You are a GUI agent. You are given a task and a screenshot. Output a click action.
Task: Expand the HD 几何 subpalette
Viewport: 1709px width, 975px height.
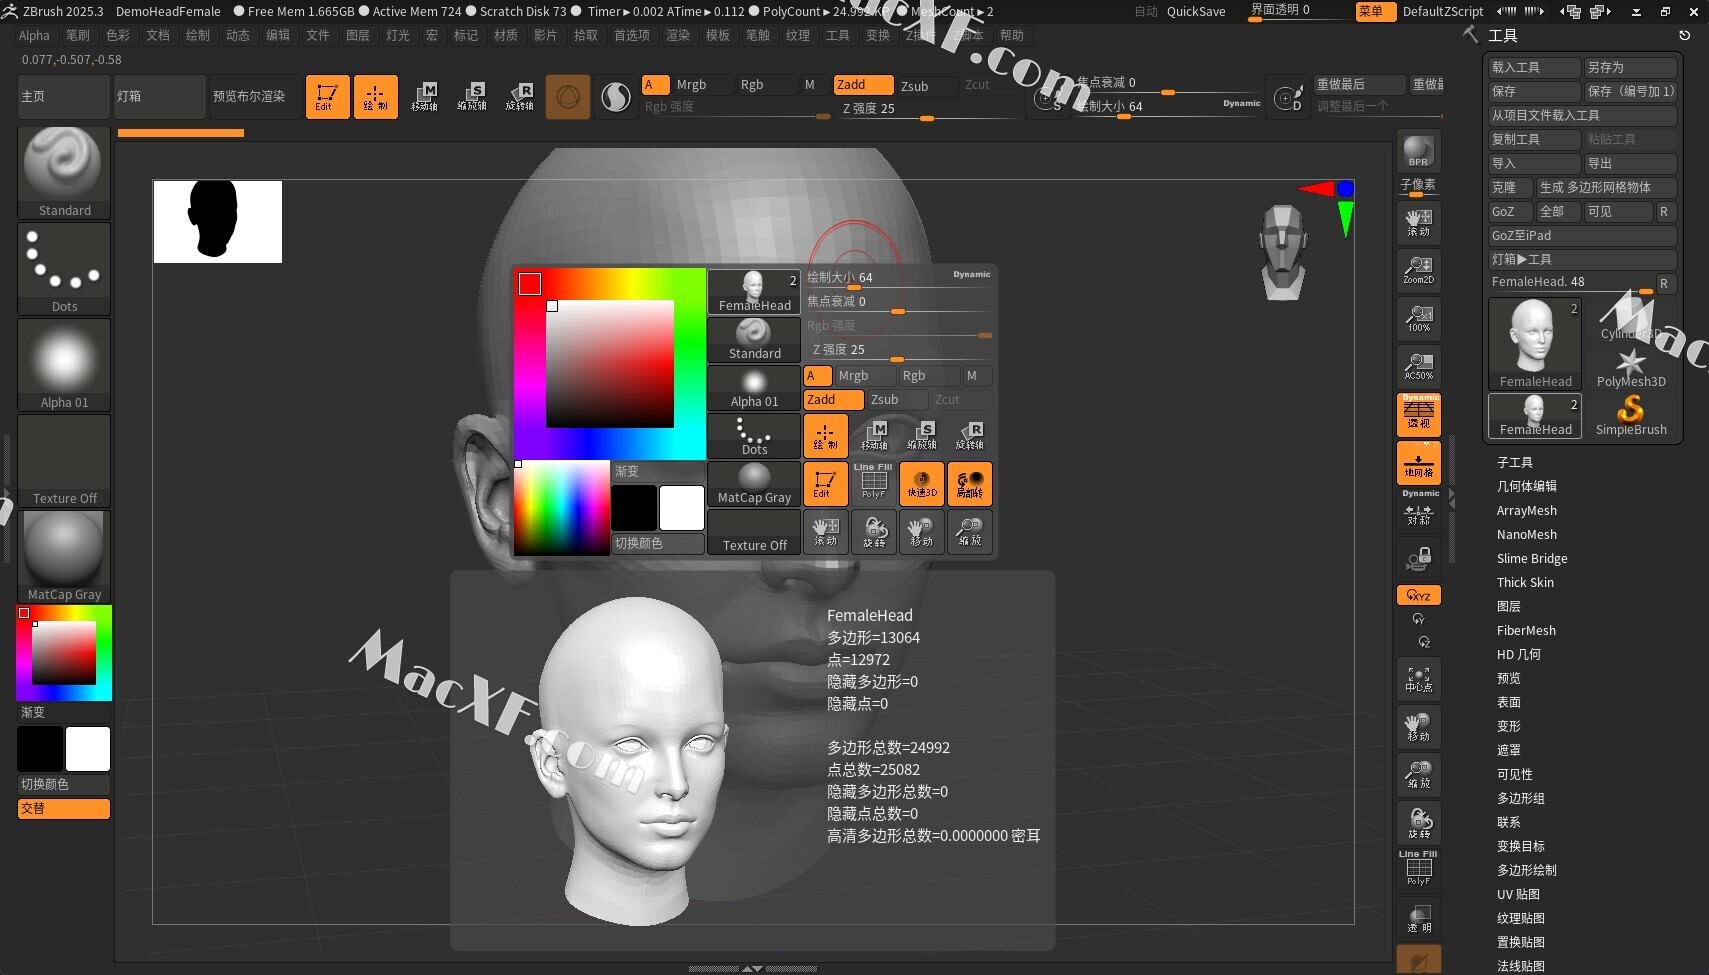[x=1518, y=654]
